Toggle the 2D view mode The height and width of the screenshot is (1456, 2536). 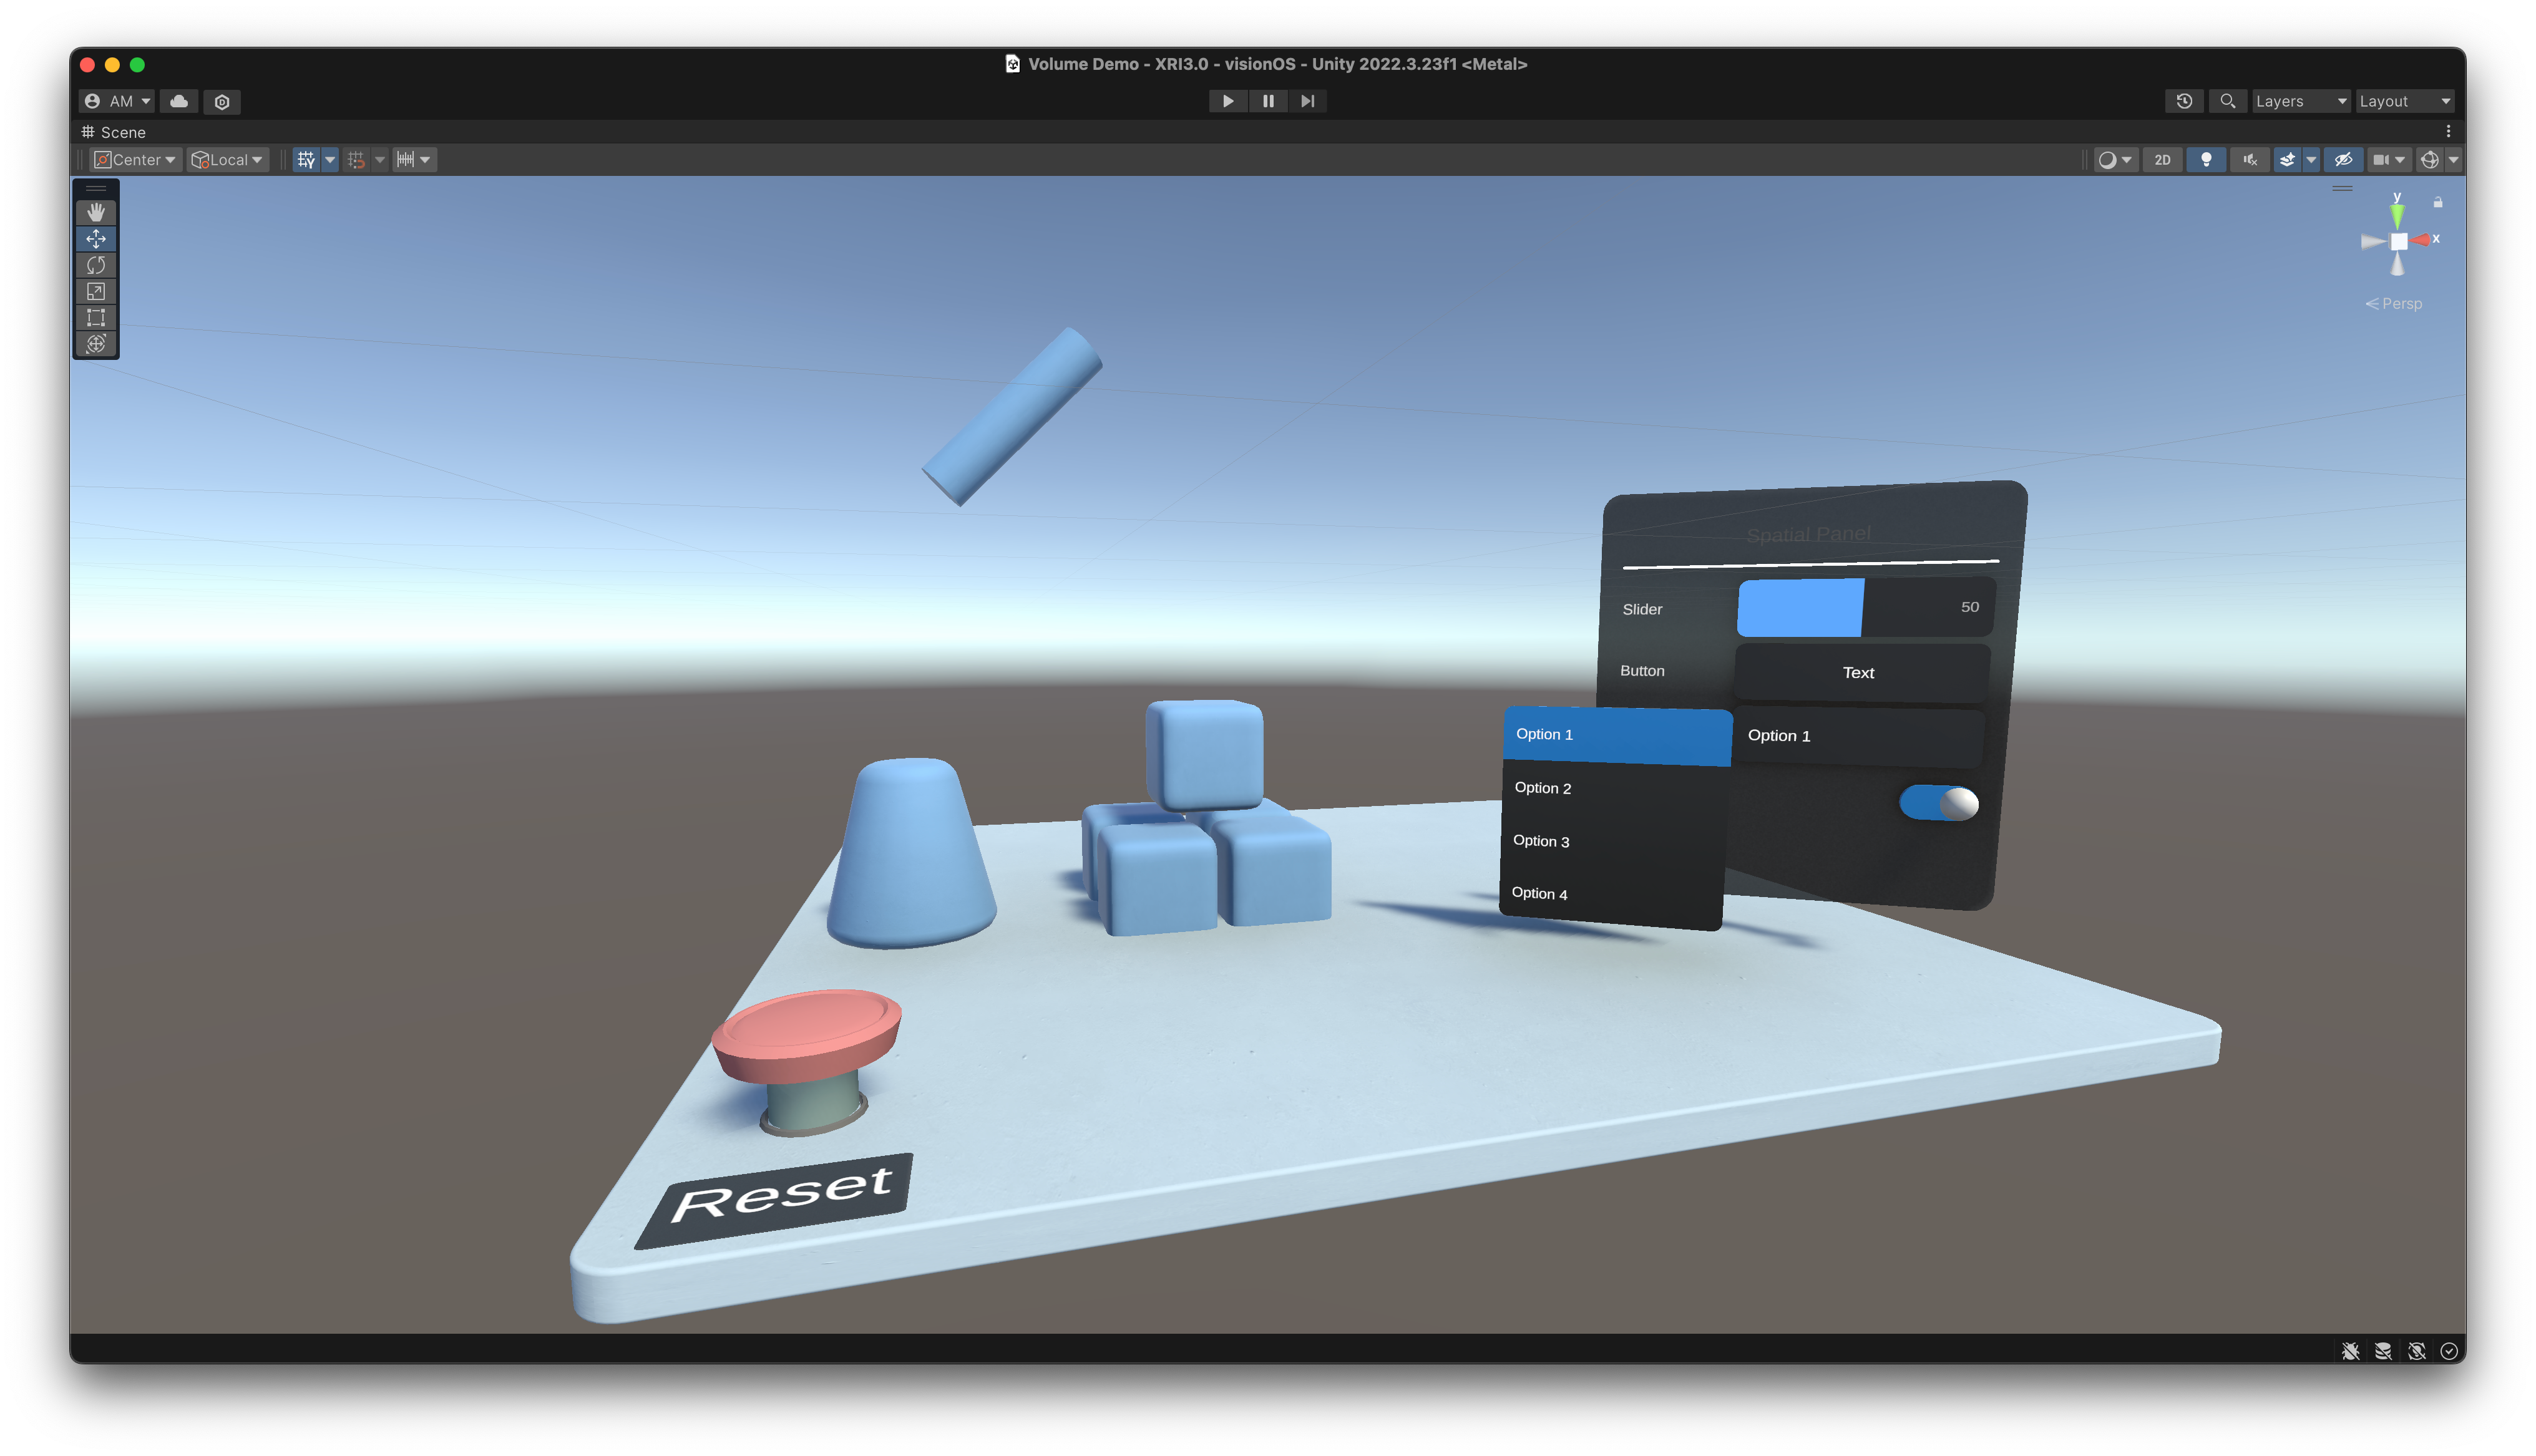[x=2162, y=160]
